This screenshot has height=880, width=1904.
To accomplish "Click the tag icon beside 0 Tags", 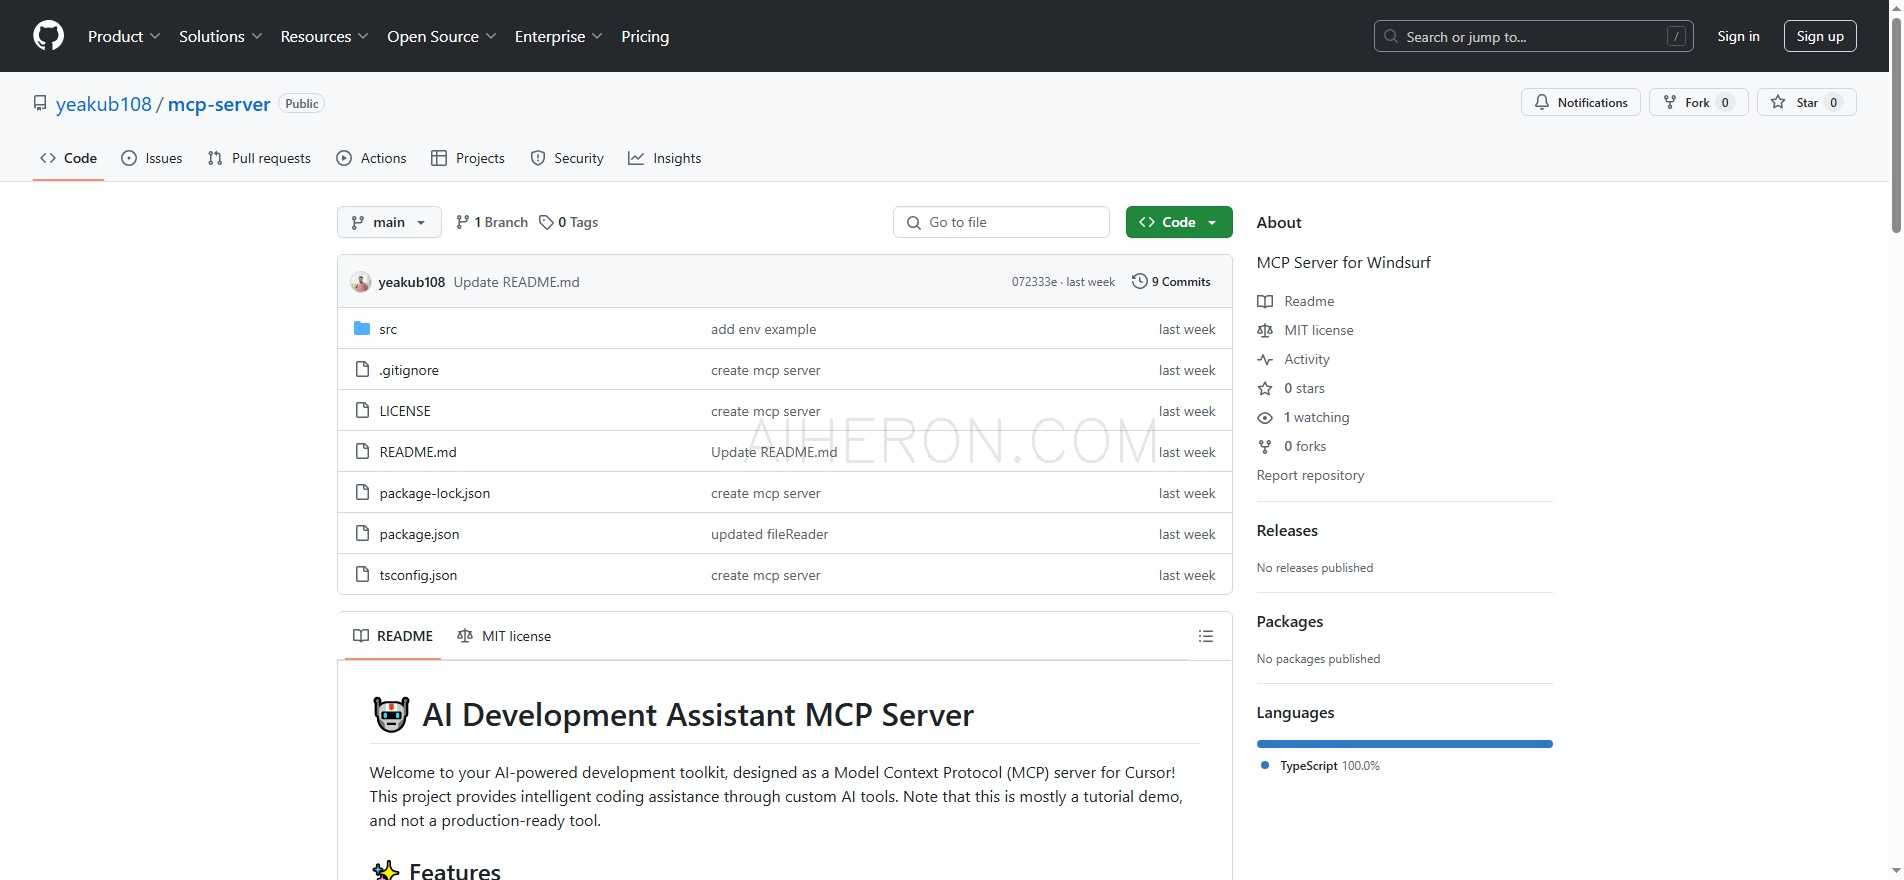I will pos(546,222).
